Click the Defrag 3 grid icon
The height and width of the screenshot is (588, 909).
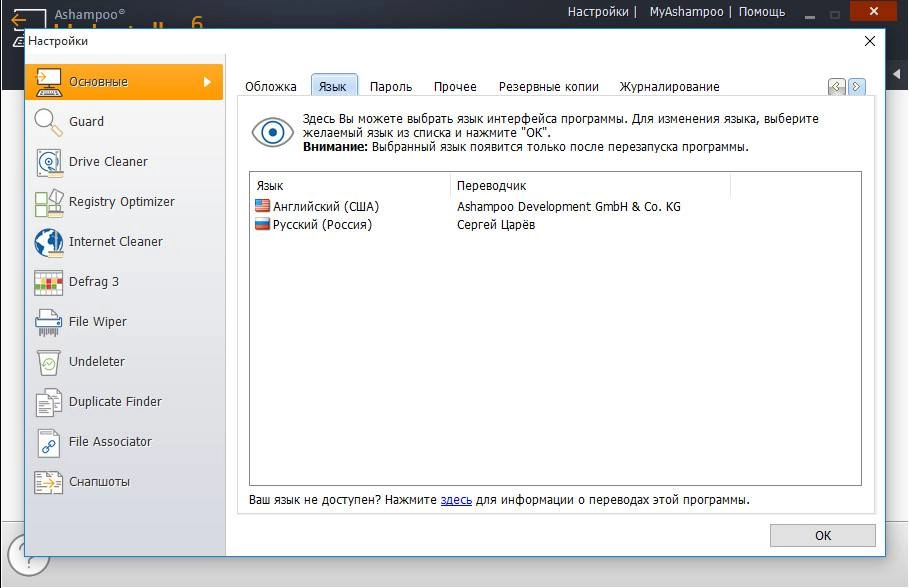pyautogui.click(x=49, y=282)
